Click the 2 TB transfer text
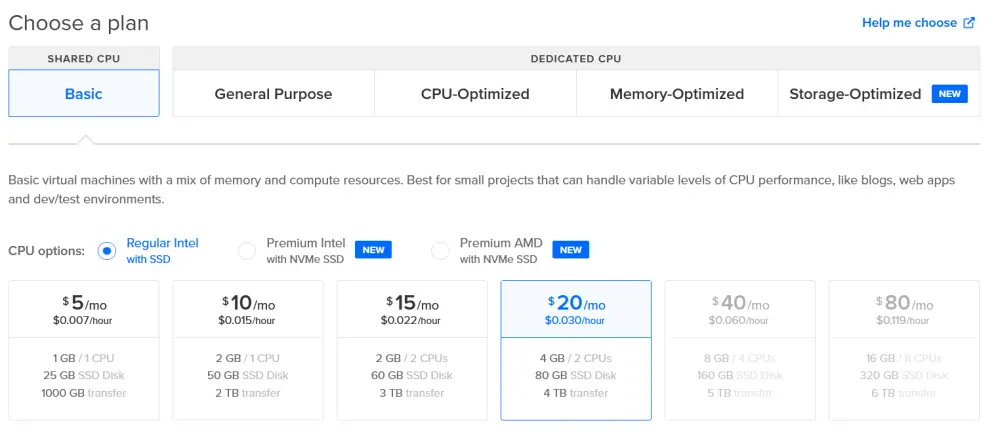998x448 pixels. pyautogui.click(x=248, y=393)
